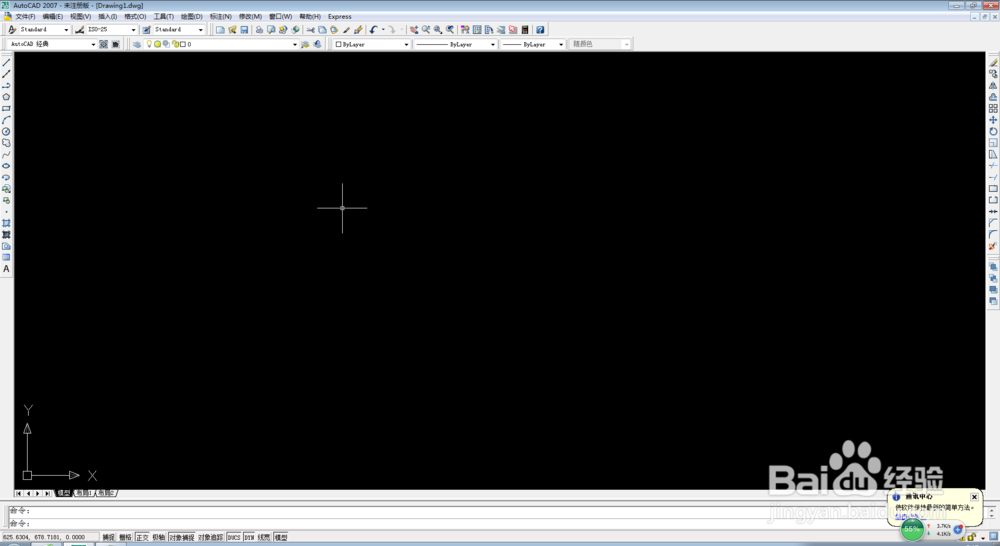Image resolution: width=1000 pixels, height=546 pixels.
Task: Click 模型 model space button in status bar
Action: [x=281, y=538]
